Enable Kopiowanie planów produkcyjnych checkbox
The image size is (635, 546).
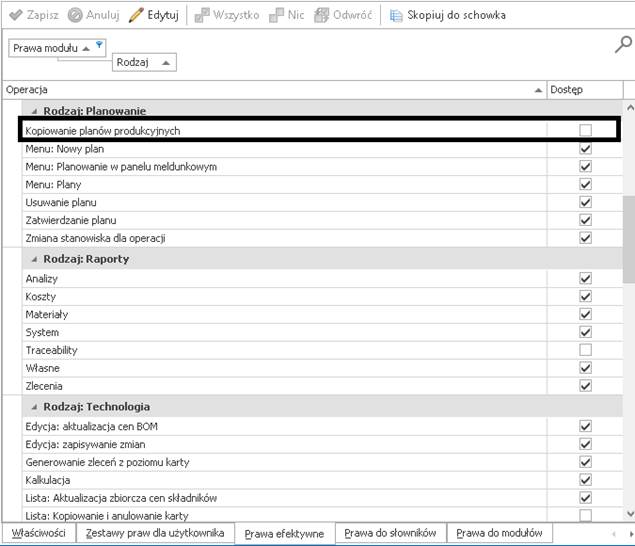click(585, 131)
